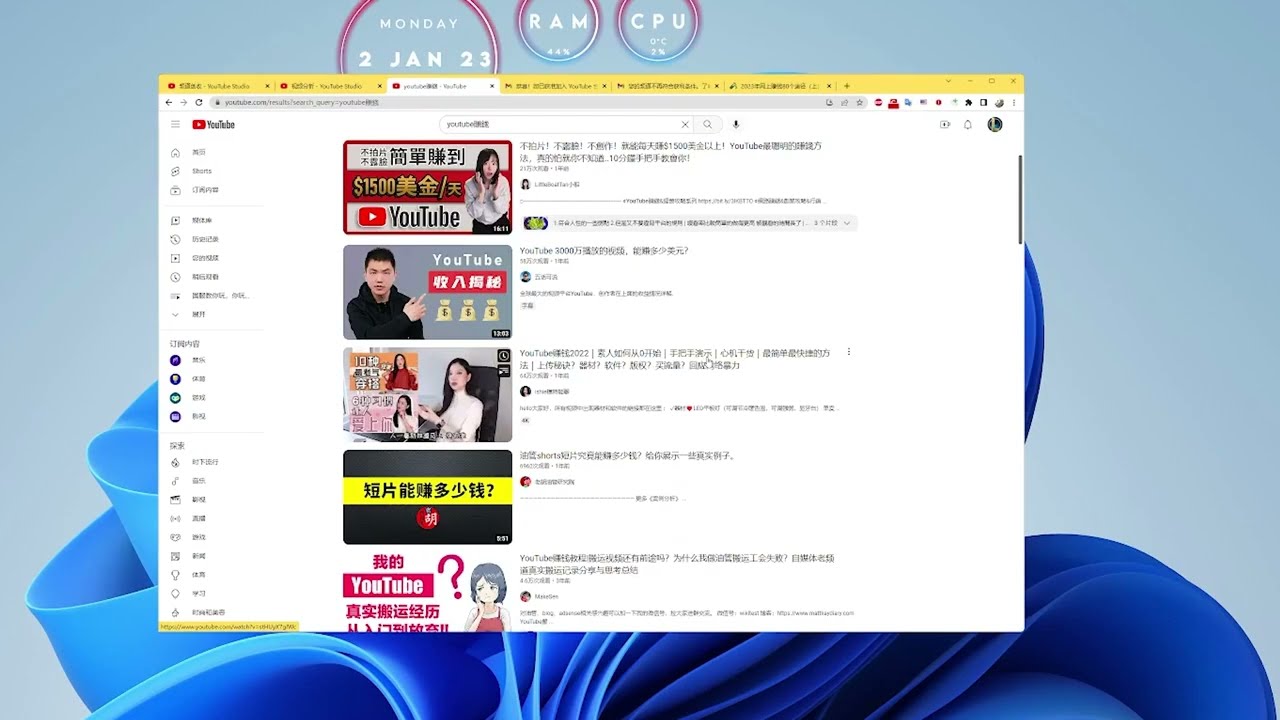The width and height of the screenshot is (1280, 720).
Task: Add the YouTube赚钱2022 video to Watch later
Action: click(503, 356)
